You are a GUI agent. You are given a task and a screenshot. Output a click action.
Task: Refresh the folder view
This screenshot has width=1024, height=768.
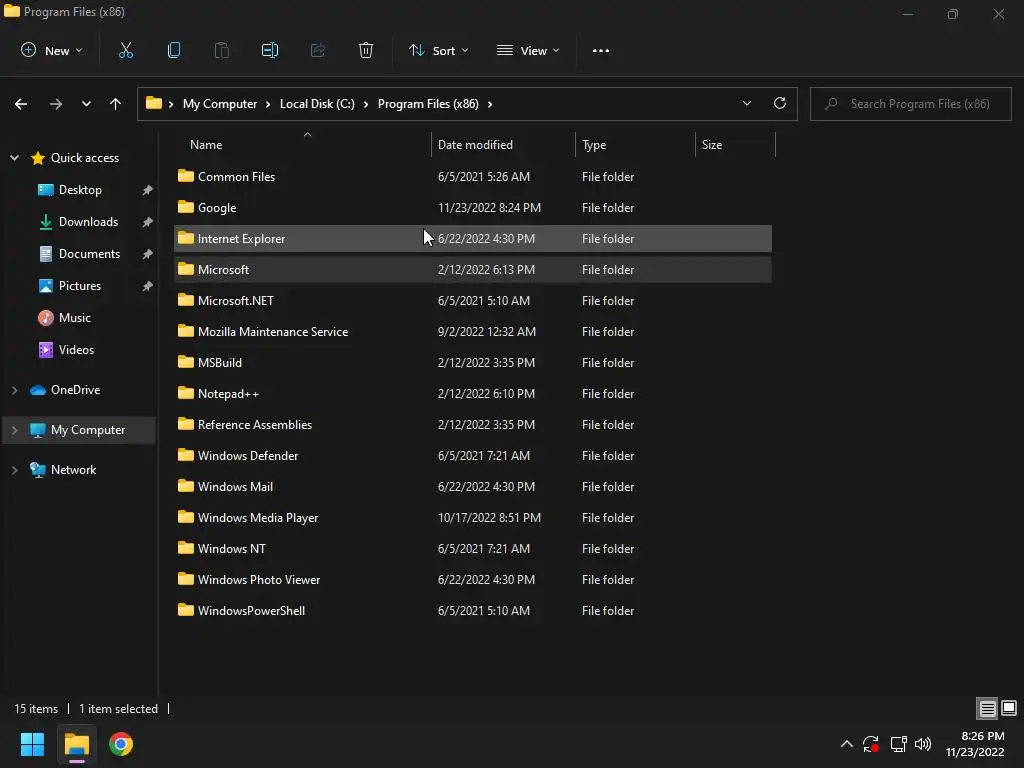coord(780,103)
